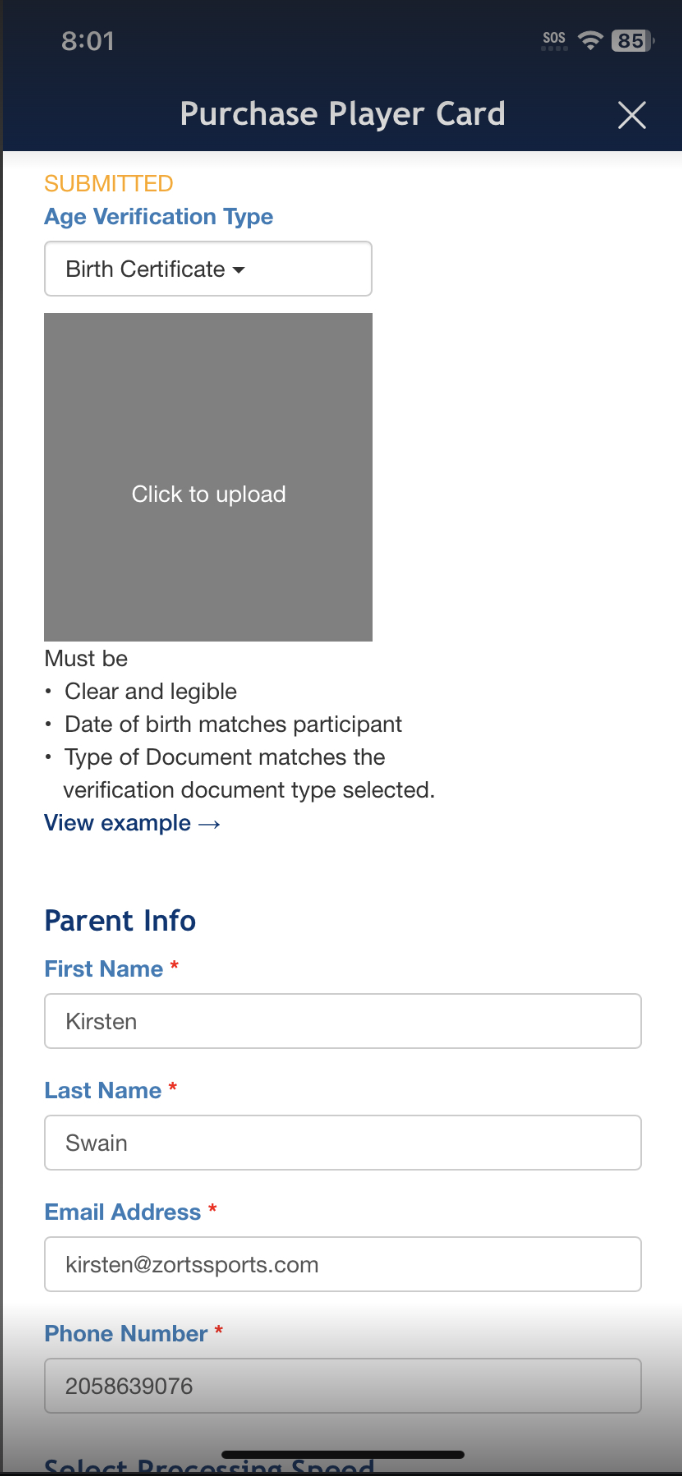Viewport: 682px width, 1476px height.
Task: Focus the First Name field containing Kirsten
Action: click(x=342, y=1021)
